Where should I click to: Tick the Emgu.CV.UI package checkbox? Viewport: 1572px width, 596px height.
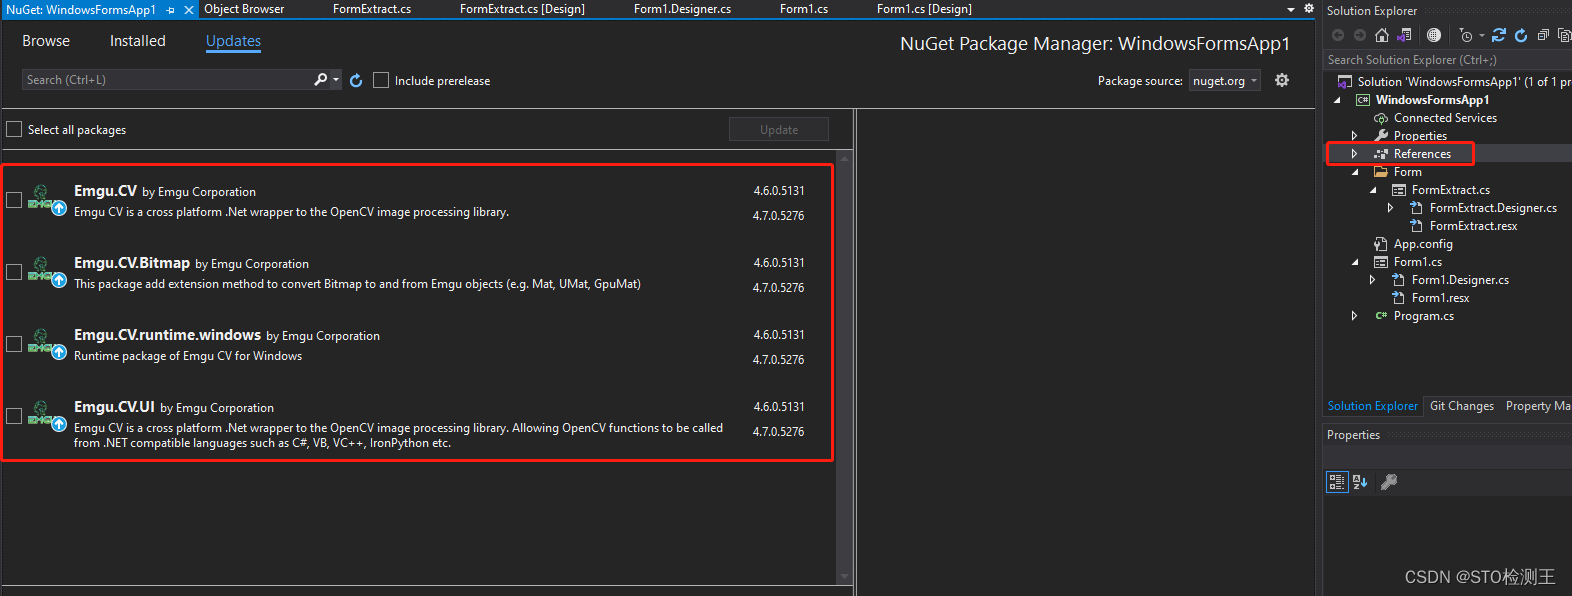click(14, 416)
